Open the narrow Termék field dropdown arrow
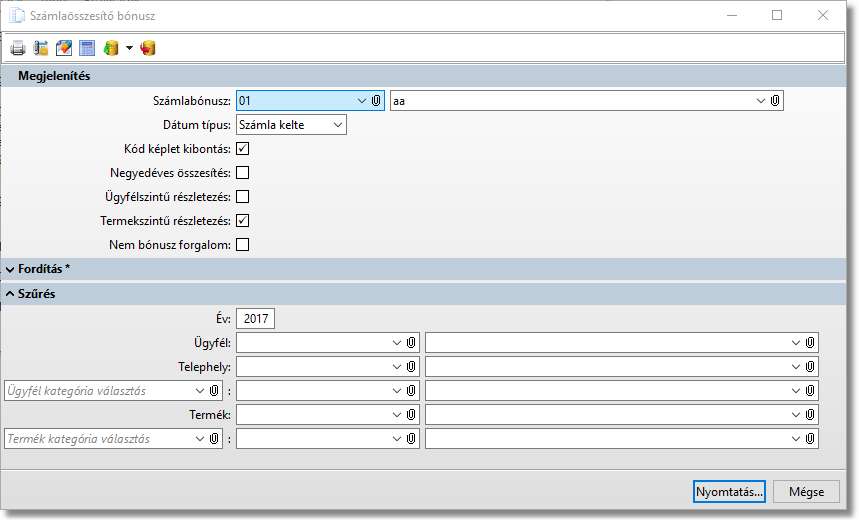Screen dimensions: 859x522 pyautogui.click(x=397, y=415)
